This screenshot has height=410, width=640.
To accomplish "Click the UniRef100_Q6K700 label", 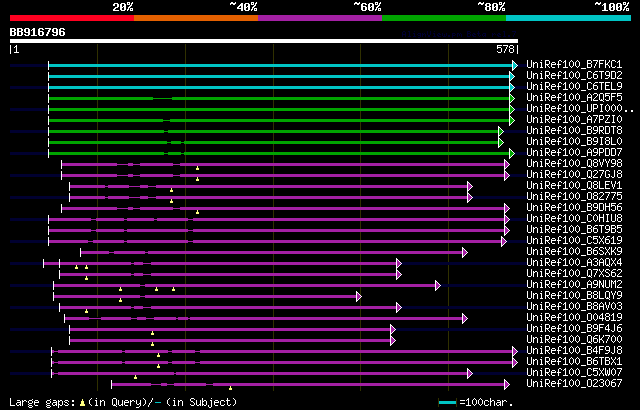I will point(574,340).
